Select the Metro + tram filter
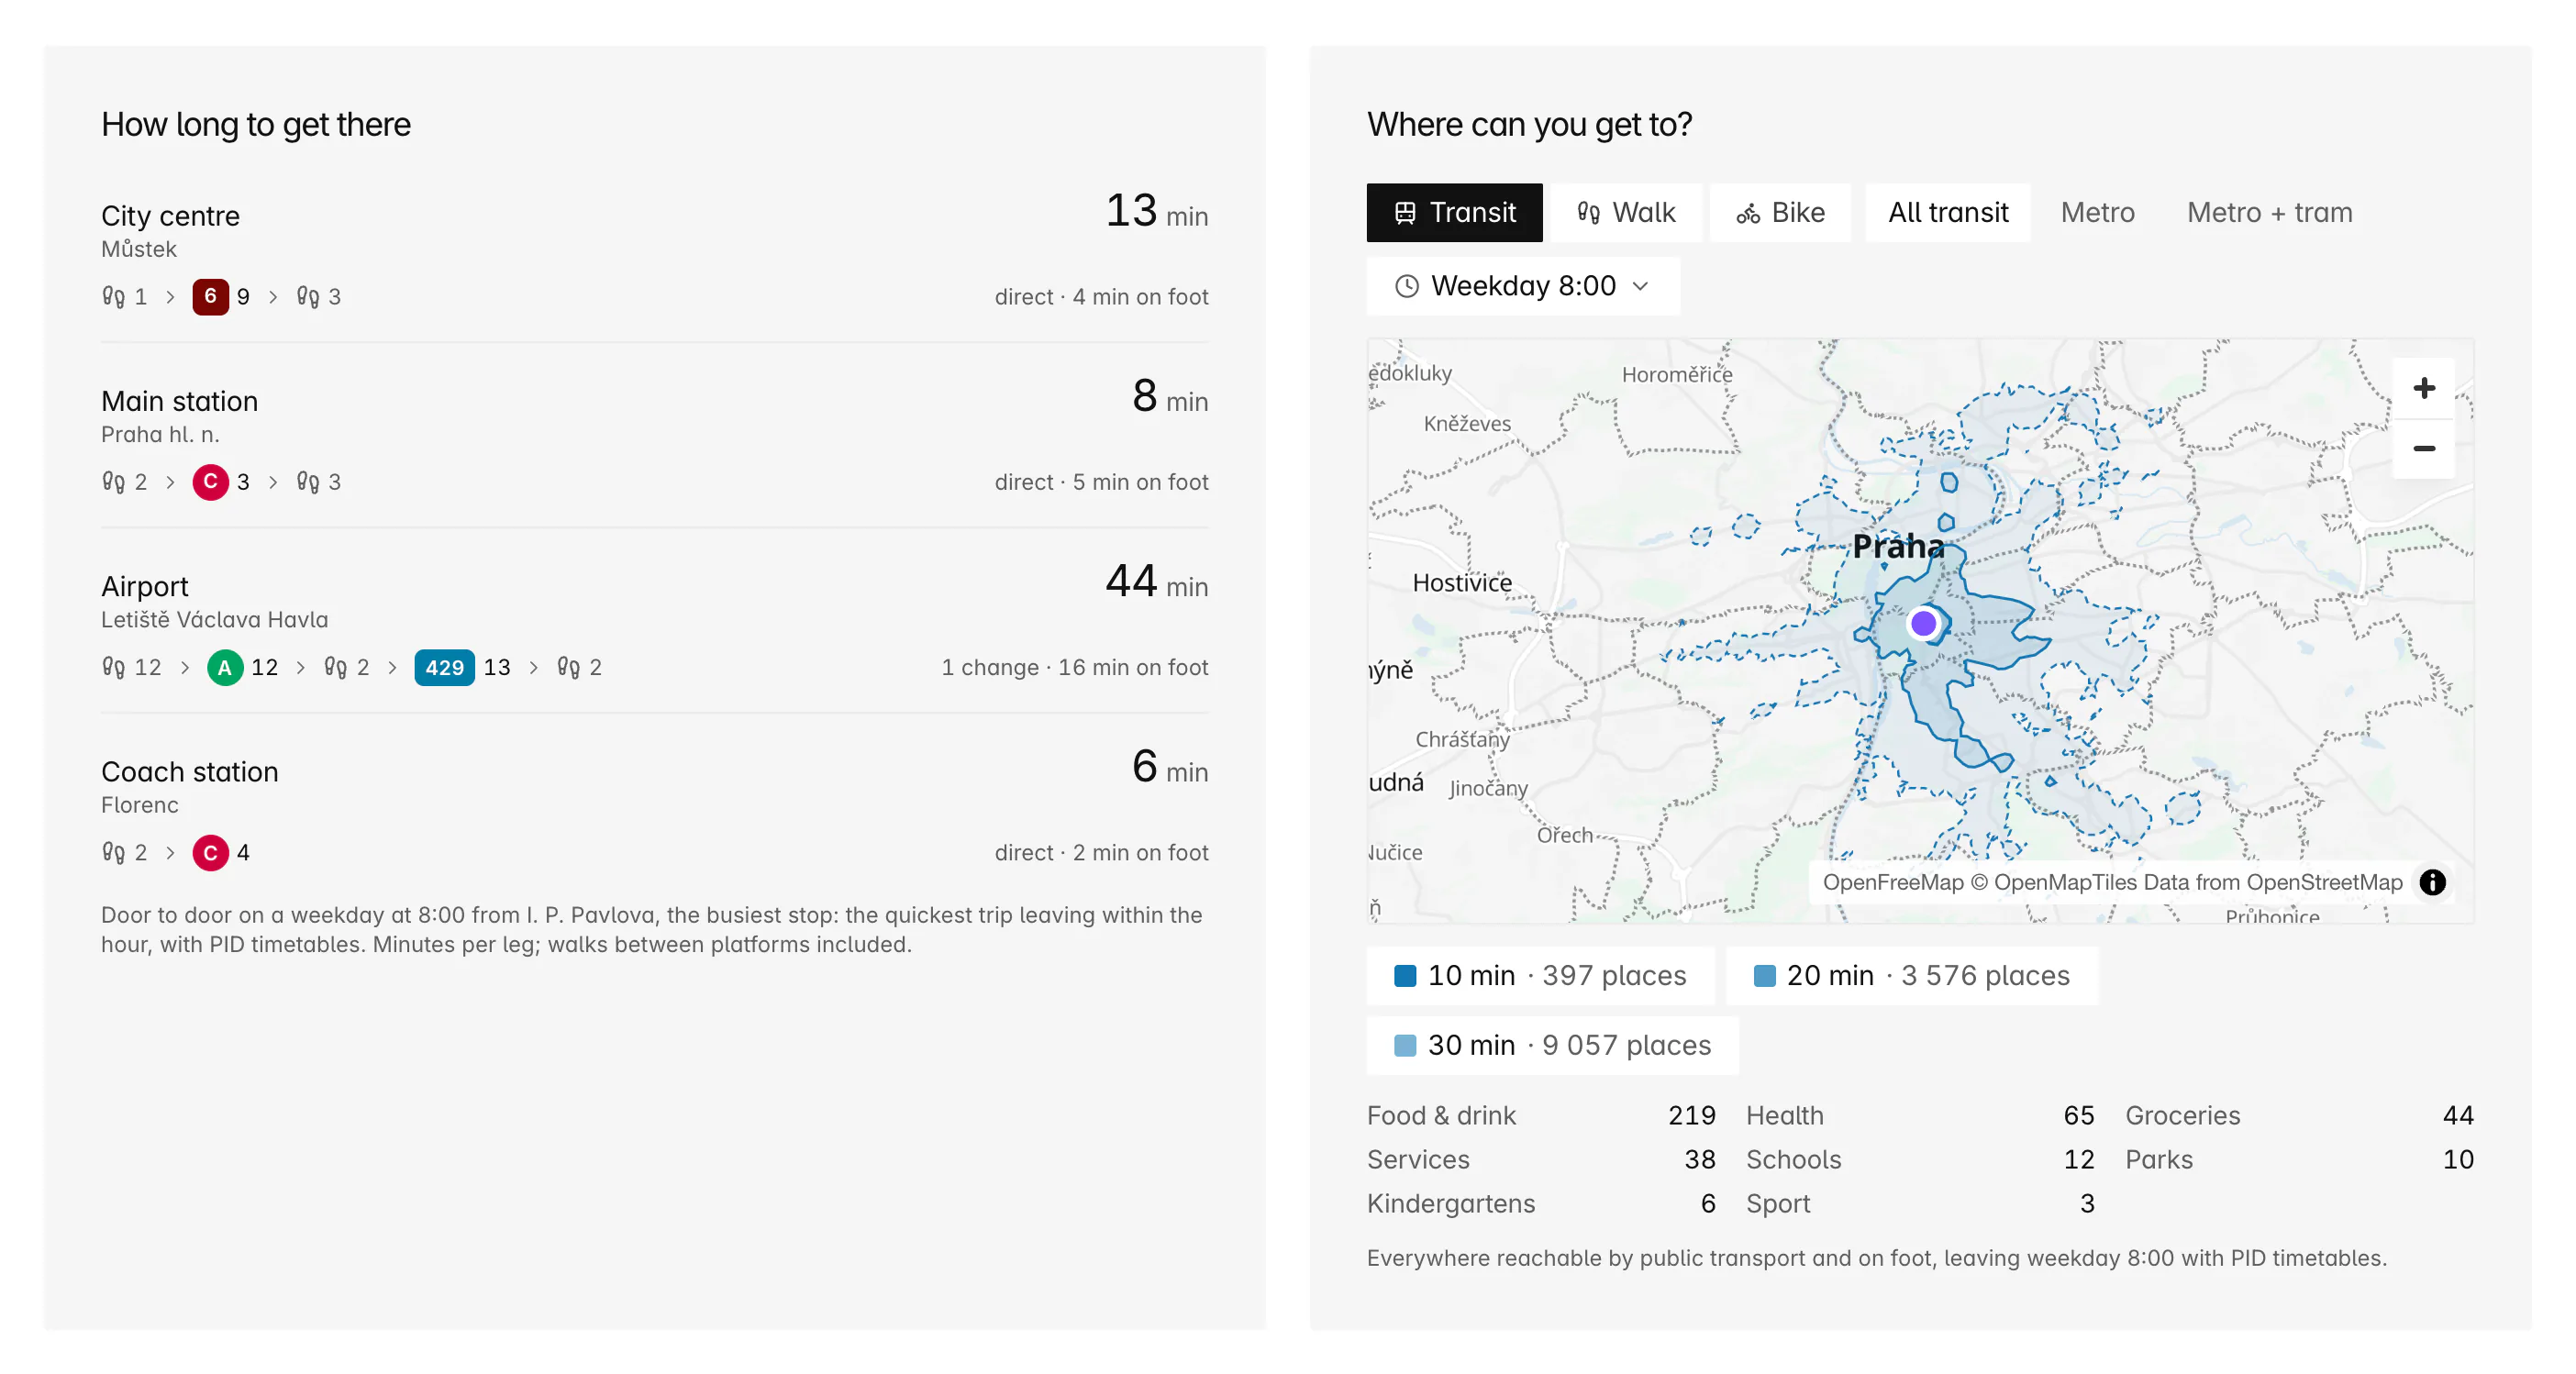 tap(2269, 213)
